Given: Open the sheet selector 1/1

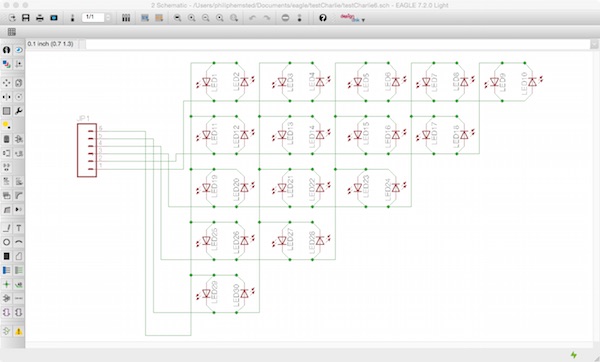Looking at the screenshot, I should (96, 18).
